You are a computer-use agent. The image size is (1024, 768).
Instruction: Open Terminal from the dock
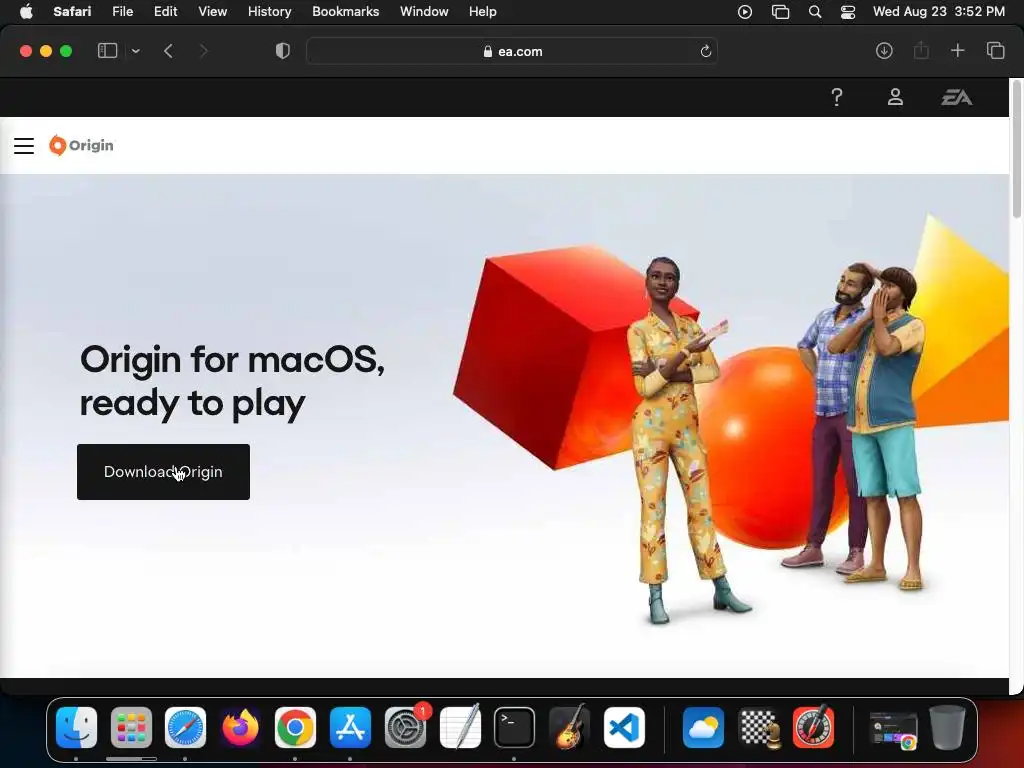coord(515,728)
